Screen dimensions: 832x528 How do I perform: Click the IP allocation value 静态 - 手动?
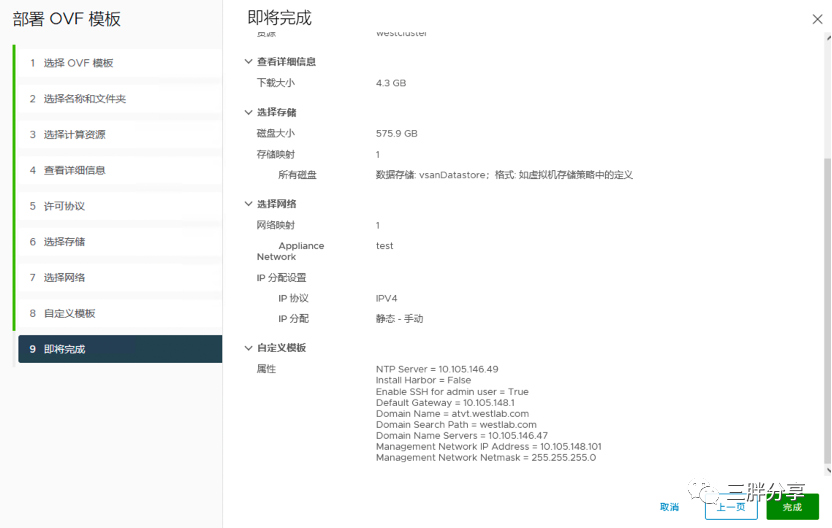pos(399,319)
